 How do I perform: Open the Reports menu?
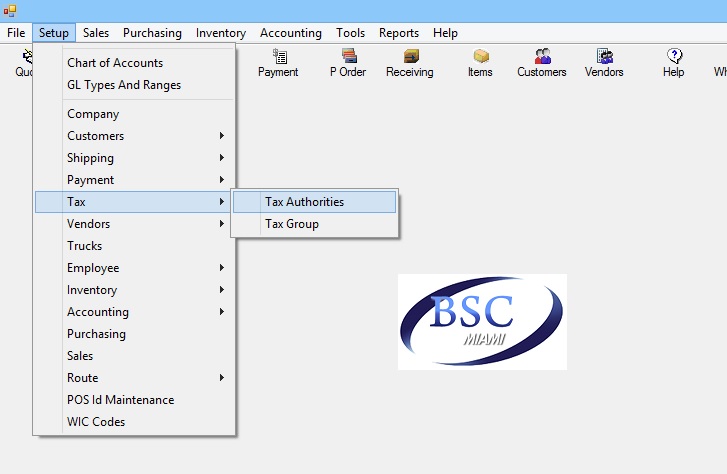399,33
